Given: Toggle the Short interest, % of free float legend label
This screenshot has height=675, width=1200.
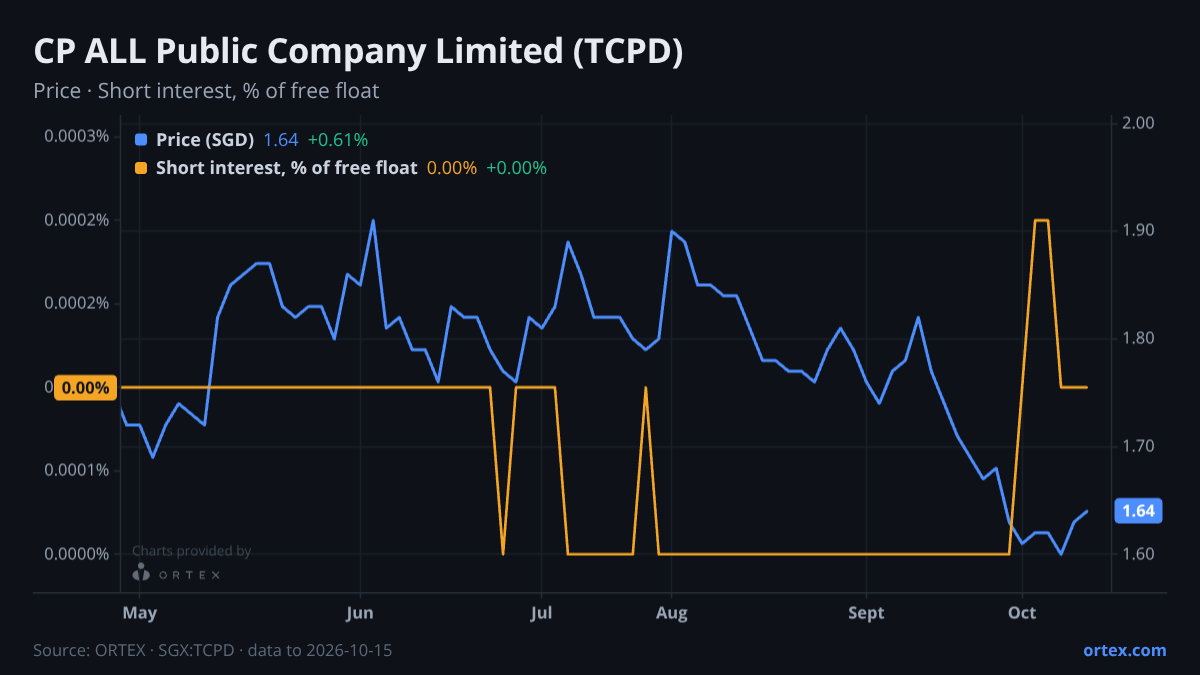Looking at the screenshot, I should point(286,168).
